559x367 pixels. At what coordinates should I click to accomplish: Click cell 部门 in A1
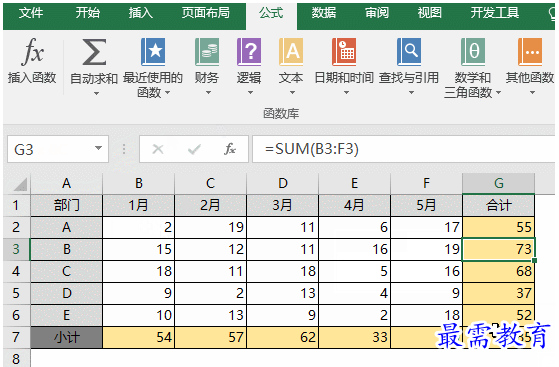[67, 206]
